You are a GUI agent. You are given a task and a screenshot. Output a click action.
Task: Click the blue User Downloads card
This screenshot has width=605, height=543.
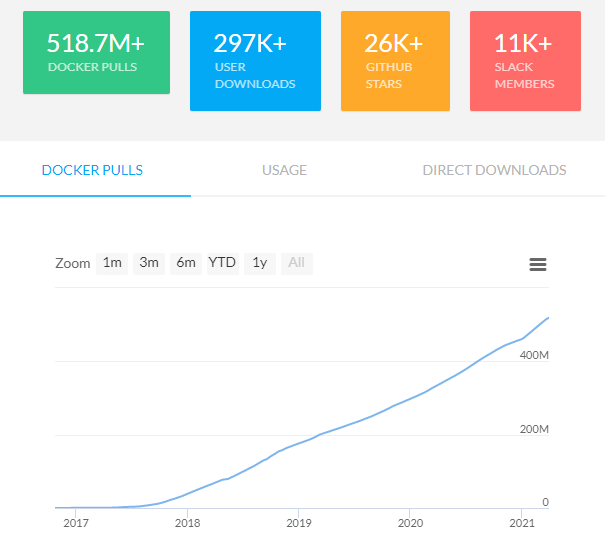(x=255, y=60)
